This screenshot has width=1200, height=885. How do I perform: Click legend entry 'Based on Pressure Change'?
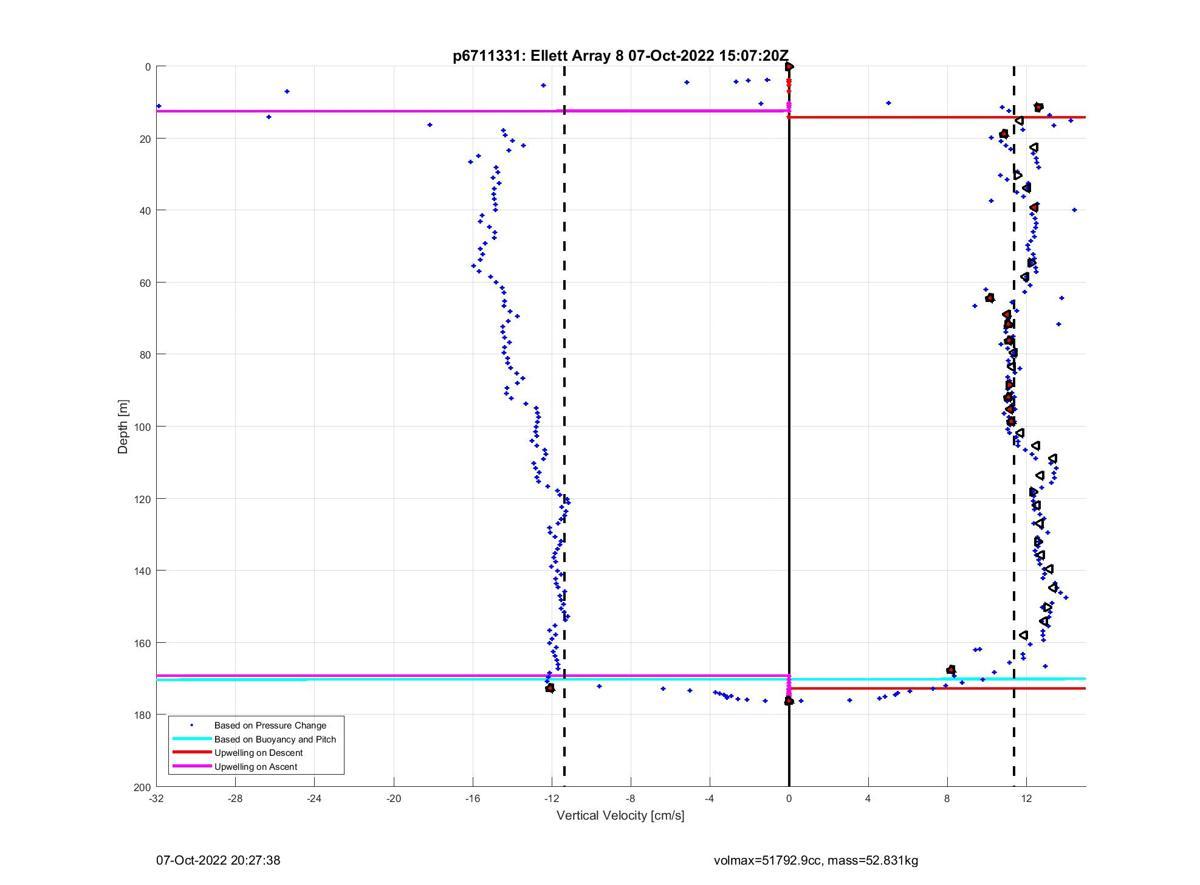(270, 725)
